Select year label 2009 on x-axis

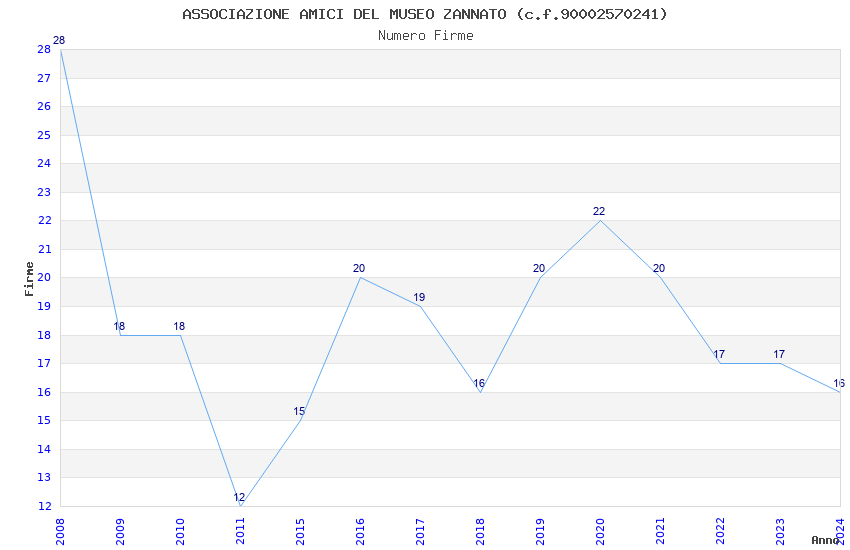pyautogui.click(x=120, y=531)
